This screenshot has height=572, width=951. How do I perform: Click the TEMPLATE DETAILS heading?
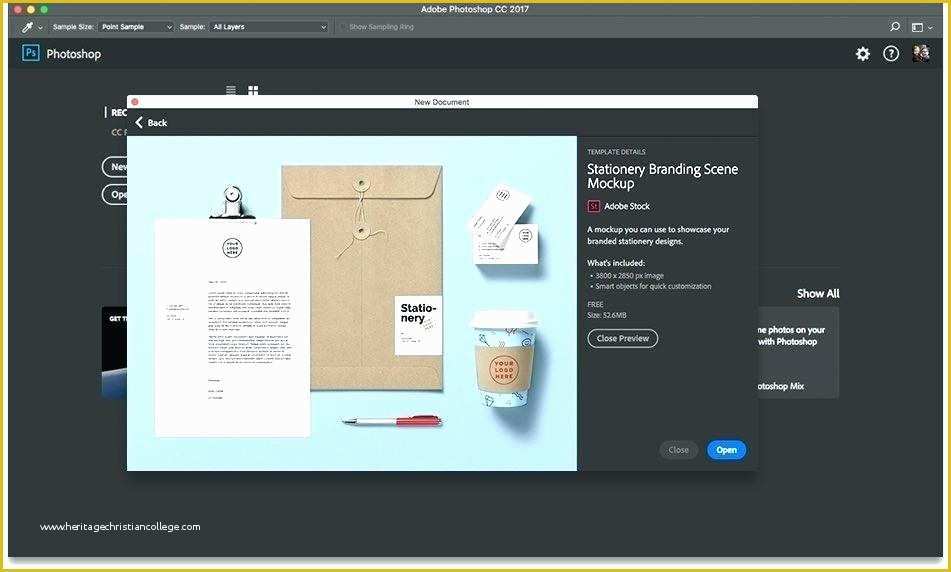[x=616, y=152]
